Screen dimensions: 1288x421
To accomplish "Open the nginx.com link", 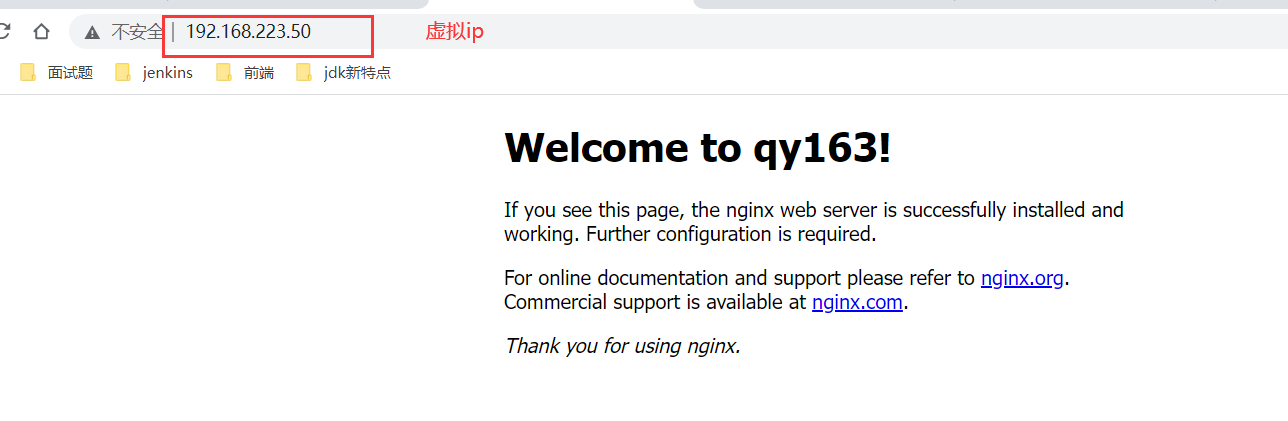I will click(857, 302).
